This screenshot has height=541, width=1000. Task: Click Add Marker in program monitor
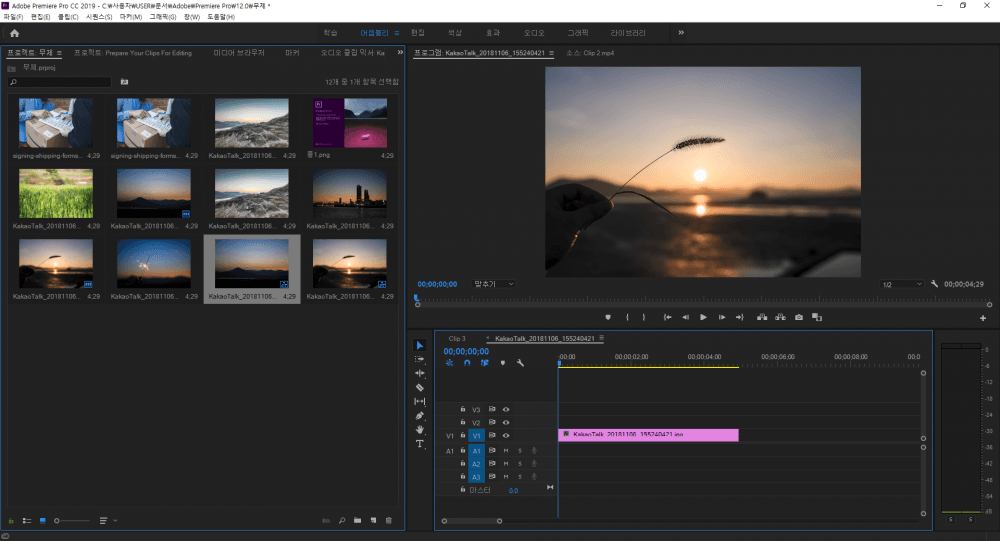pyautogui.click(x=608, y=317)
